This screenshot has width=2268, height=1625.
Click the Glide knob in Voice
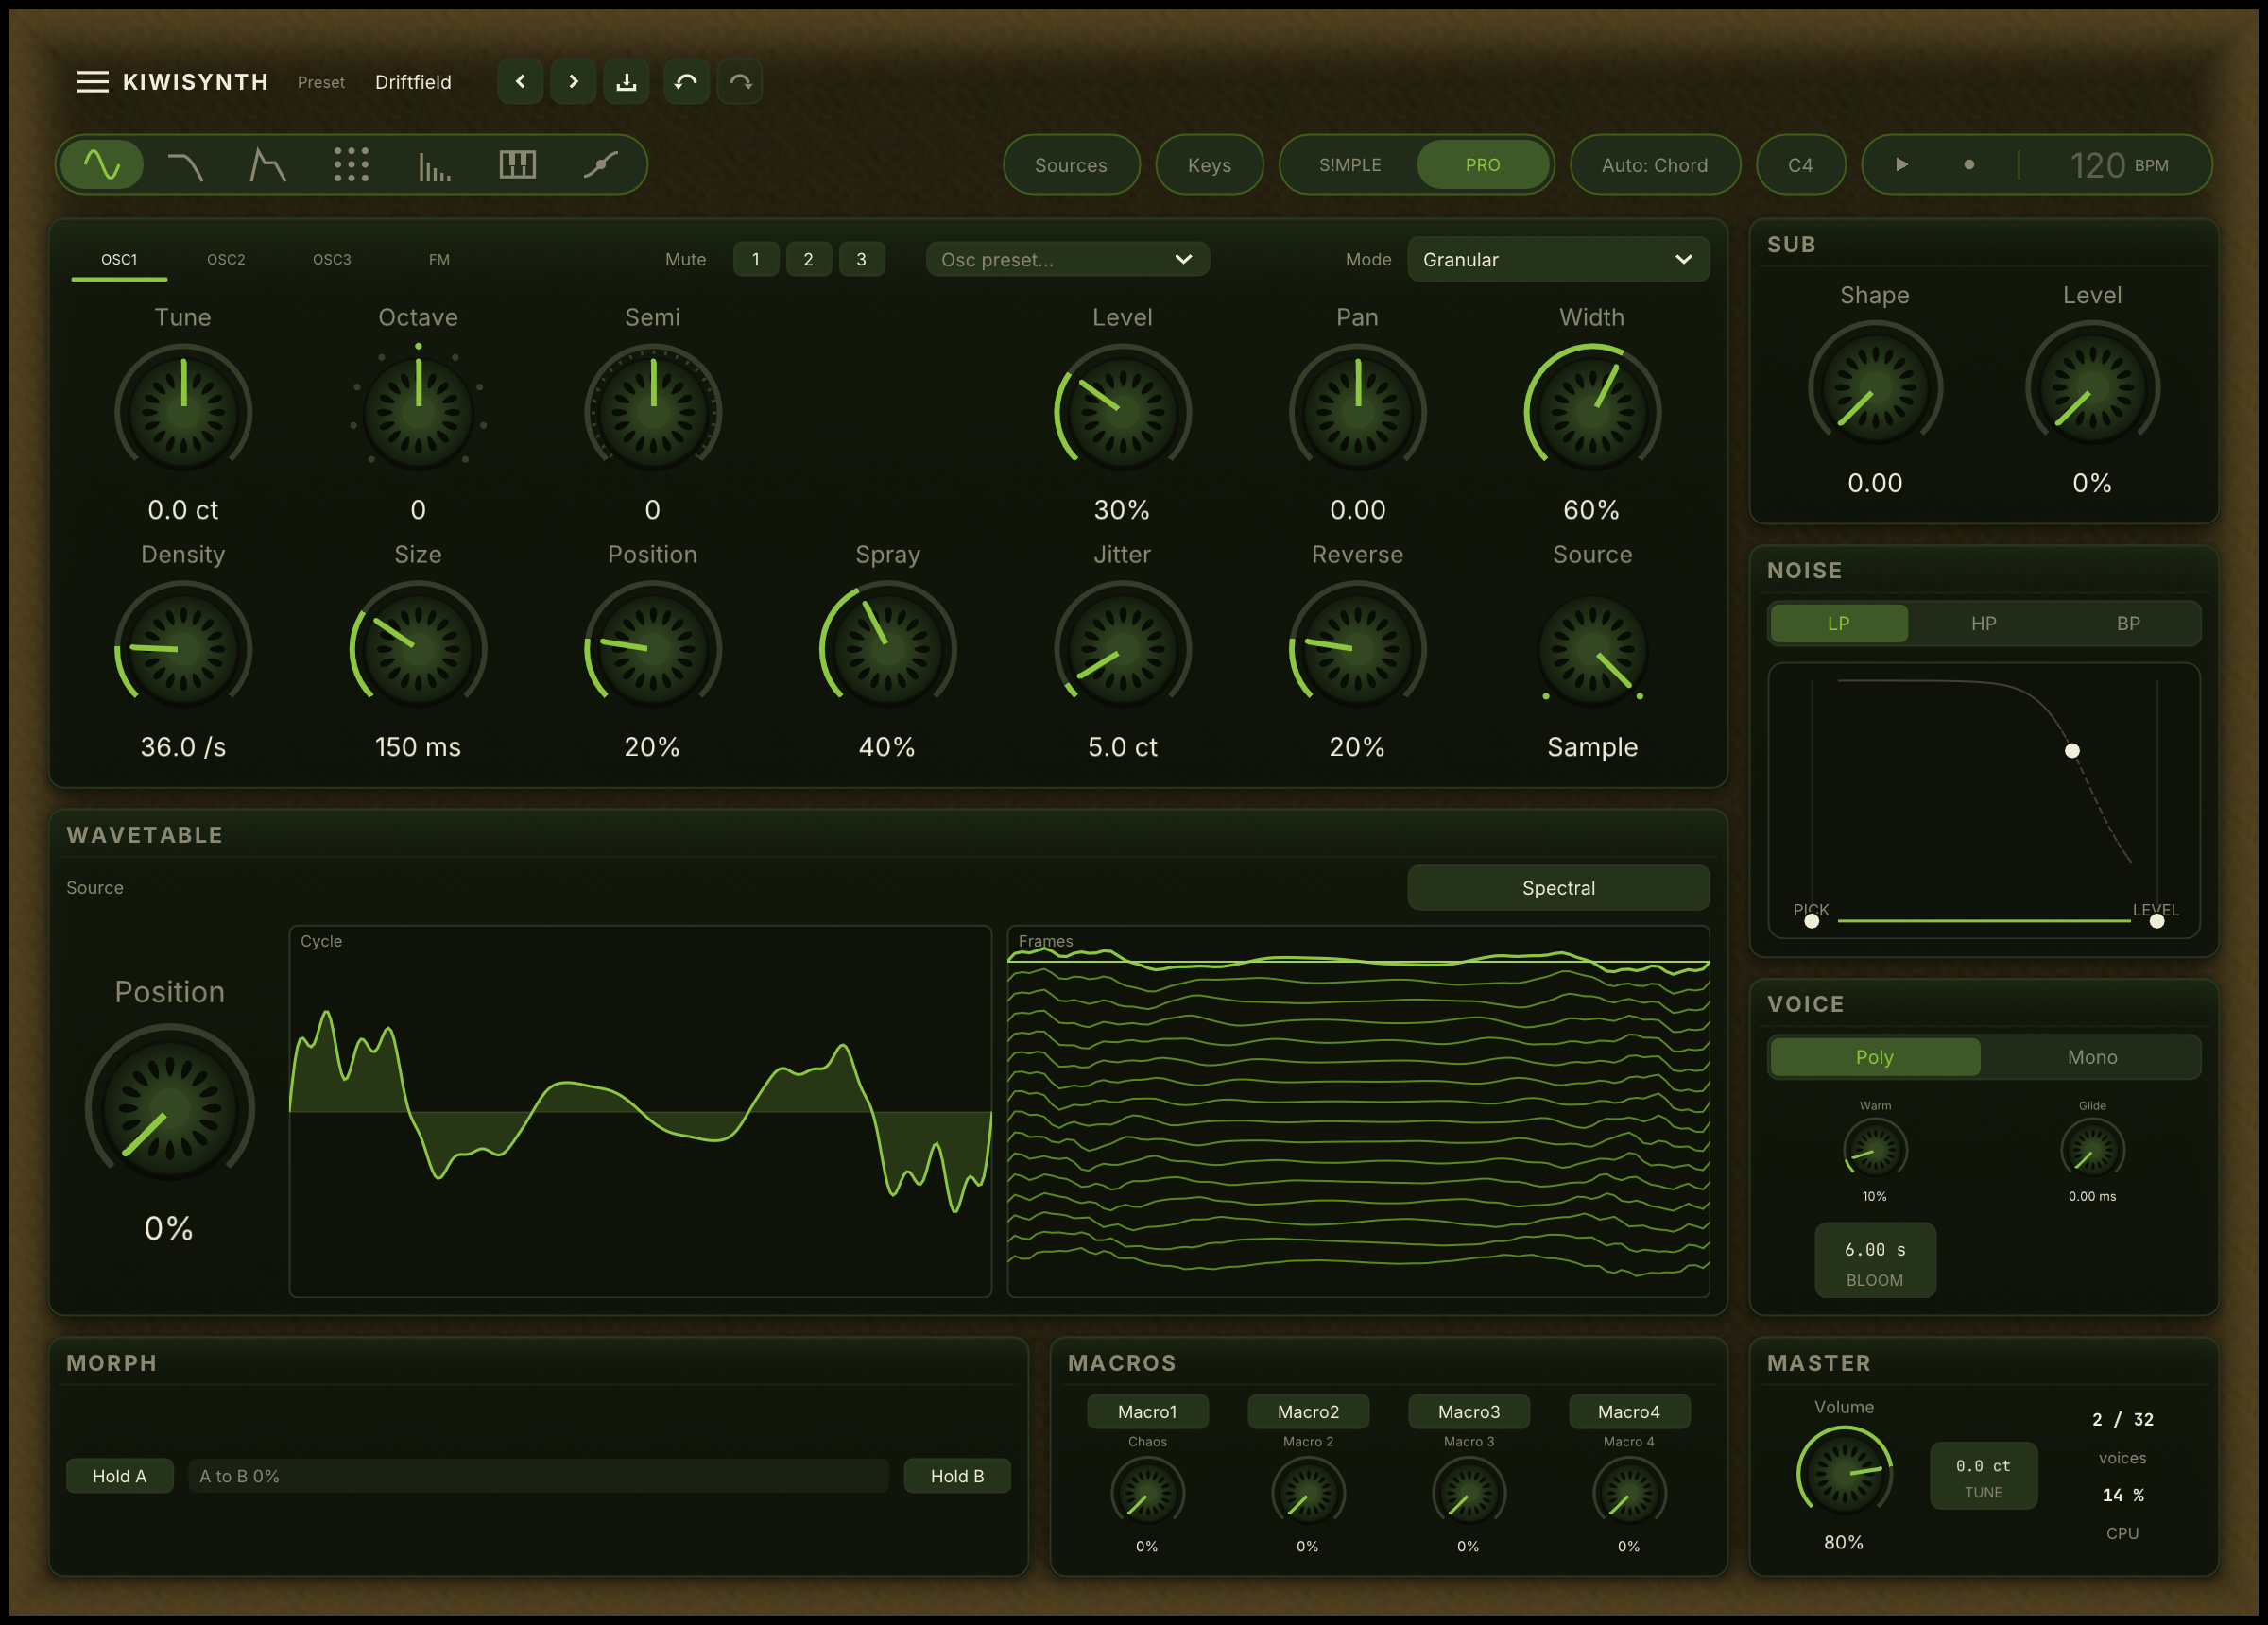[x=2092, y=1150]
